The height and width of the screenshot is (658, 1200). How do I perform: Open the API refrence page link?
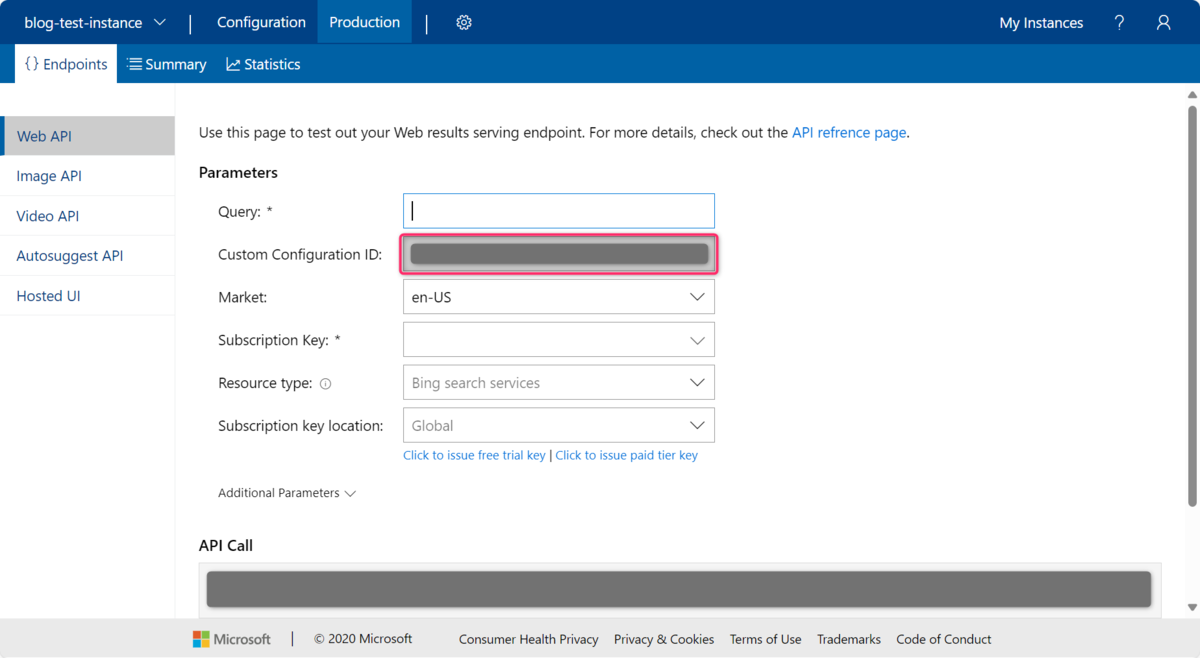tap(849, 132)
